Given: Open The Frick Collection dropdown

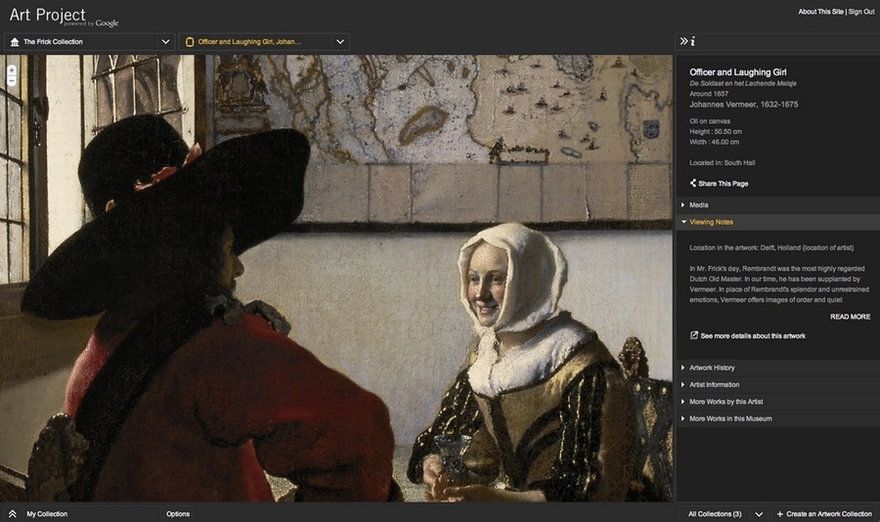Looking at the screenshot, I should pyautogui.click(x=166, y=42).
